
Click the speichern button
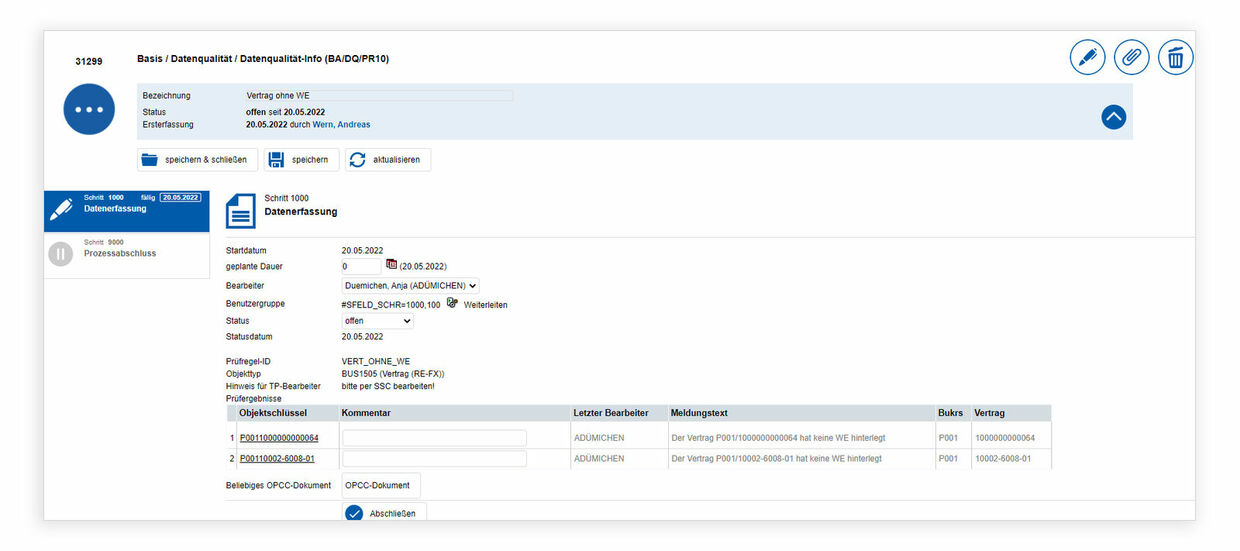click(301, 160)
